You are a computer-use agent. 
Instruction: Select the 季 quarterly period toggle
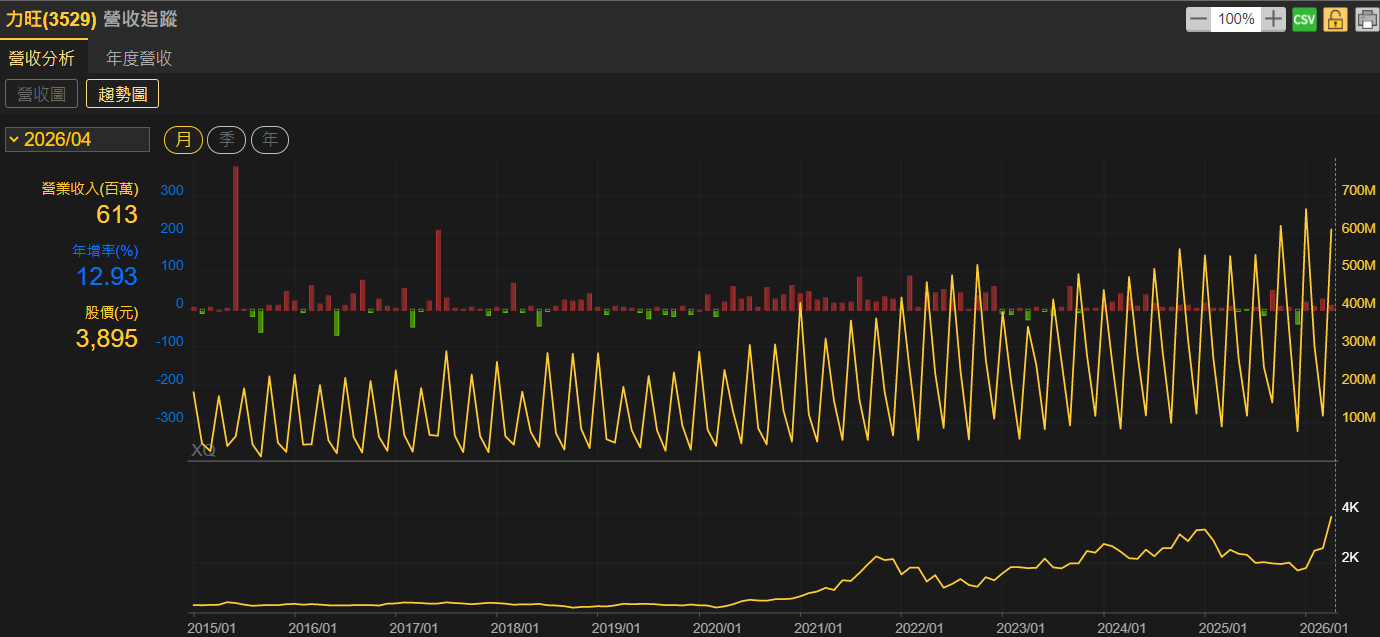(227, 140)
